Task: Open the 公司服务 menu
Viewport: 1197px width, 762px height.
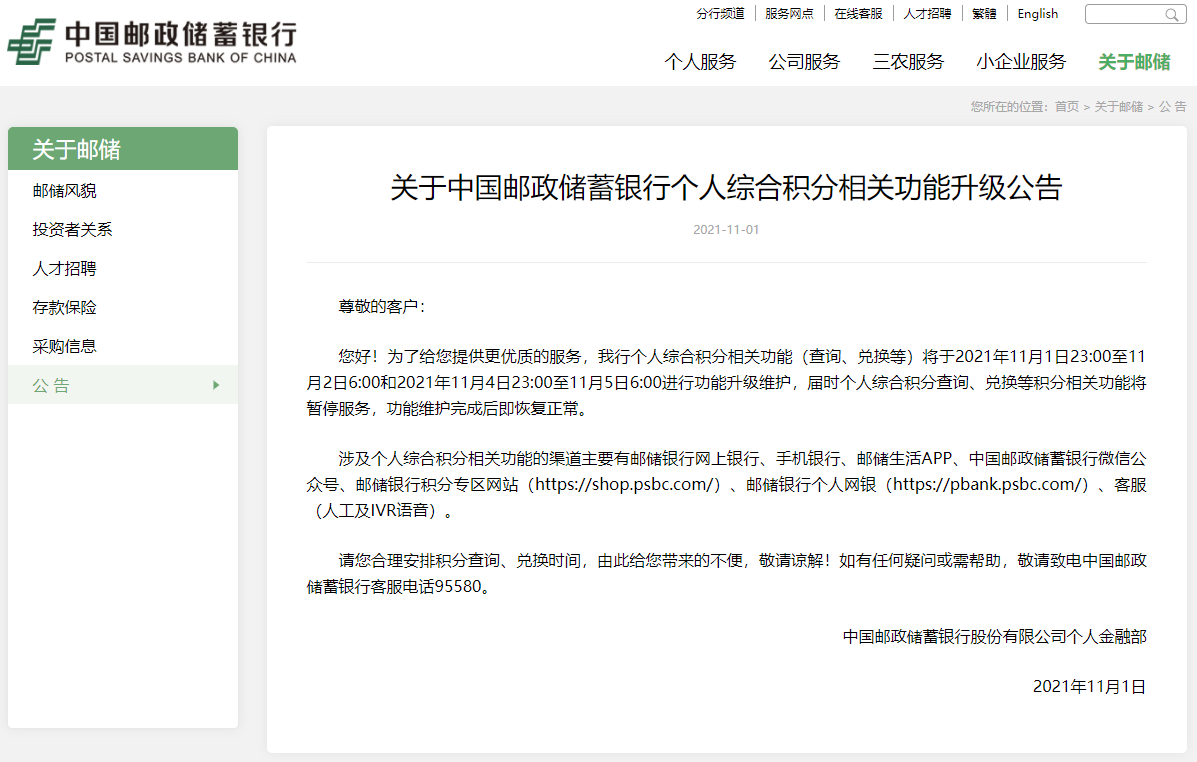Action: pyautogui.click(x=804, y=62)
